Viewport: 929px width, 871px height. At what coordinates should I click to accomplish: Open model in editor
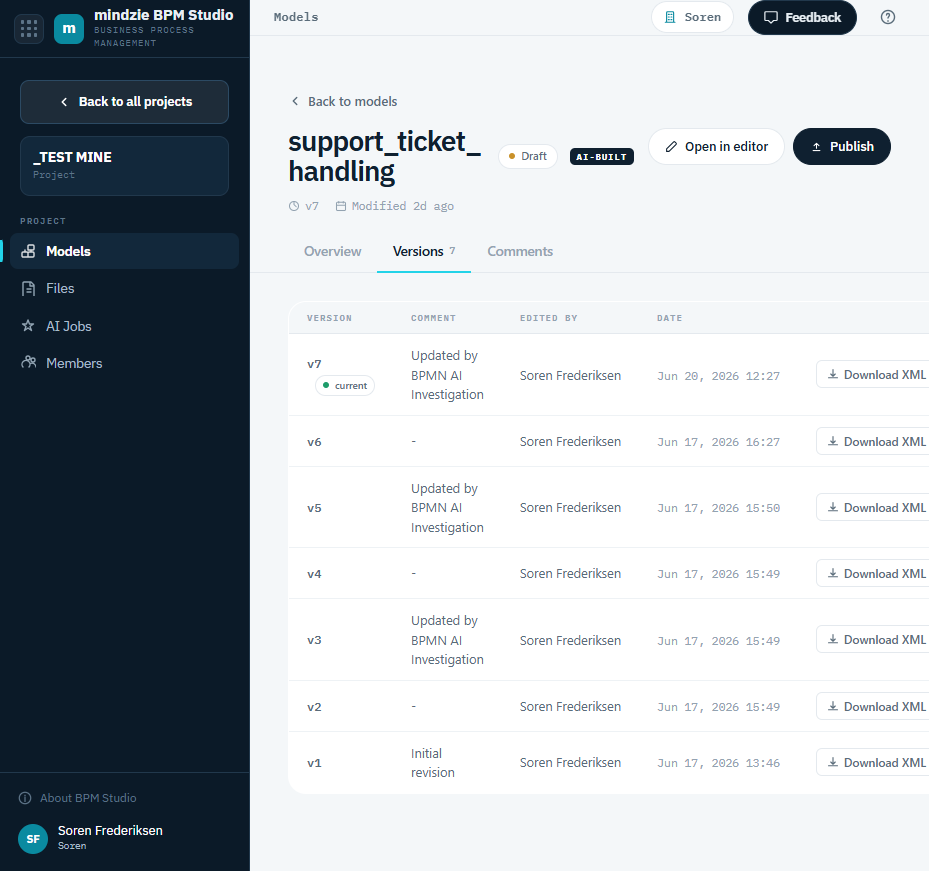click(716, 146)
